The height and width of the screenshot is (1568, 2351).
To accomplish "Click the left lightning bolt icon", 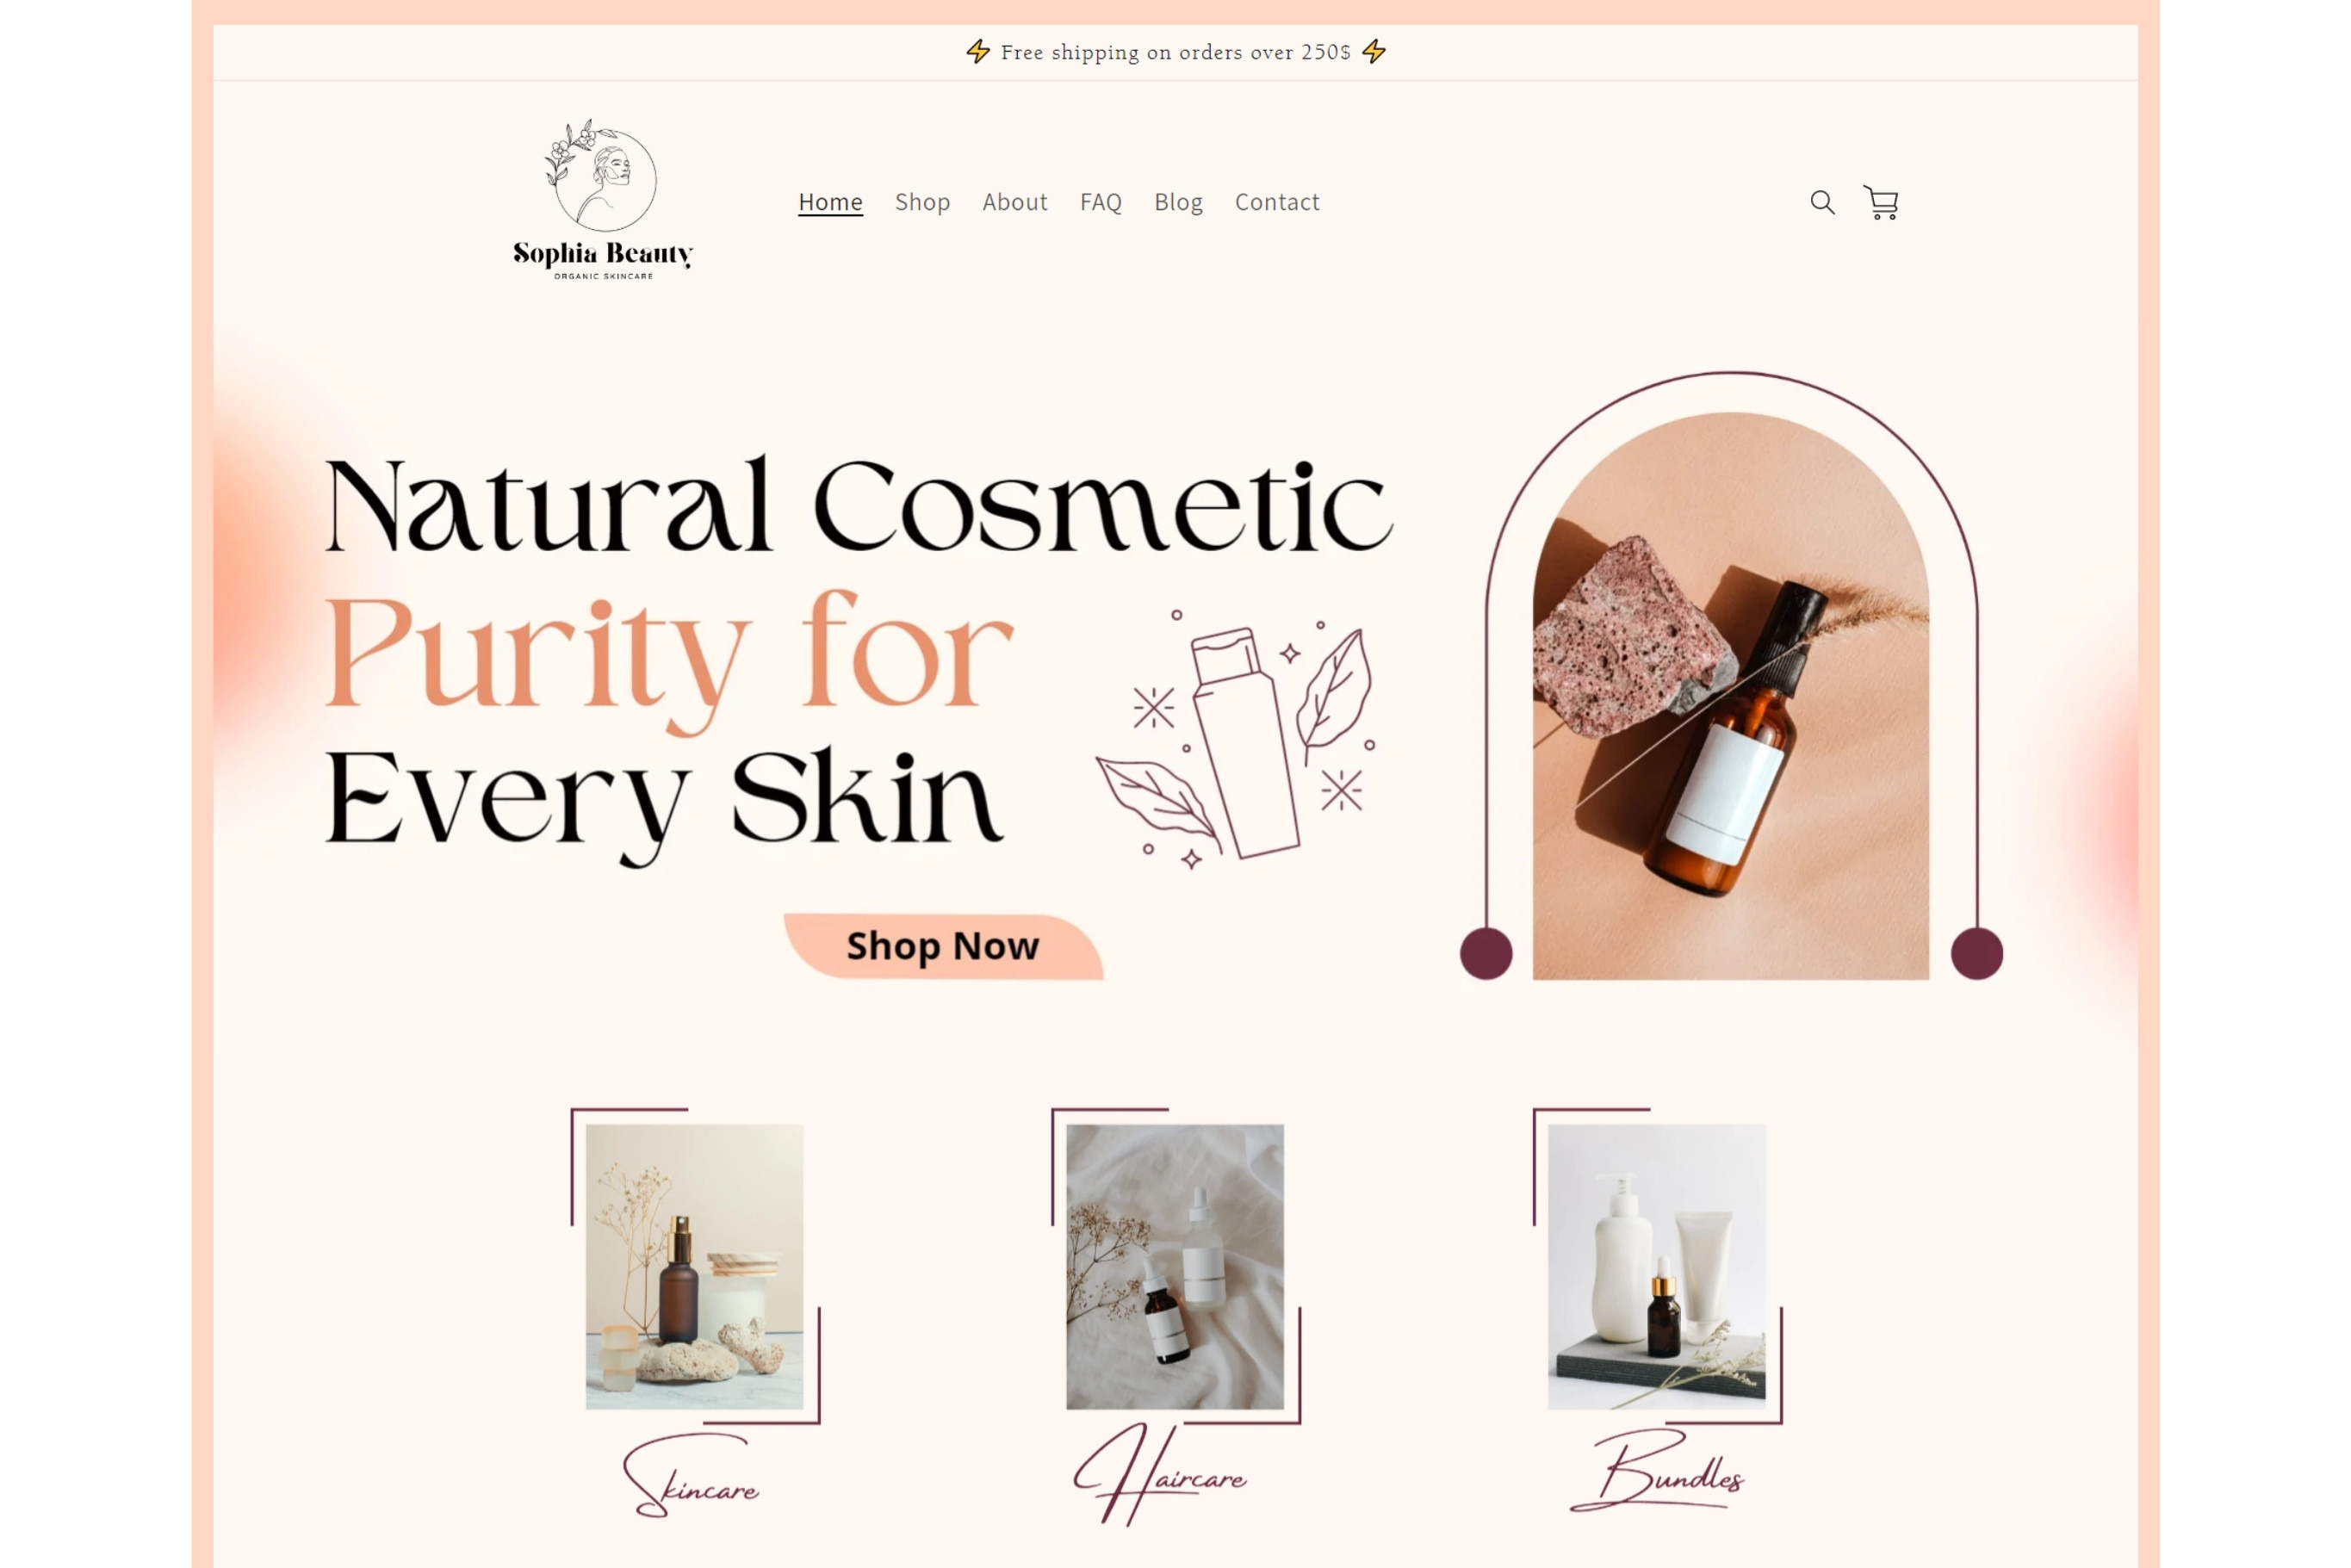I will [977, 51].
